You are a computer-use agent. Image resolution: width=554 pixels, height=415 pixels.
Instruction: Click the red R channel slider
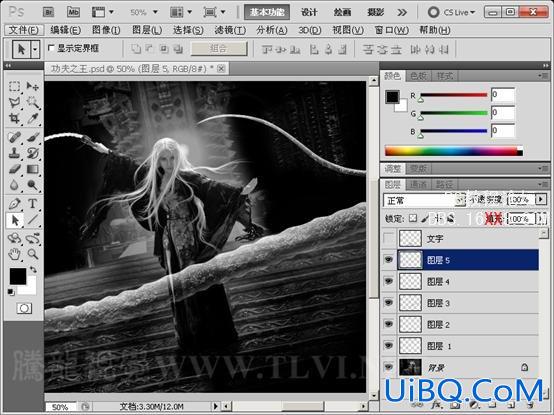click(x=454, y=95)
